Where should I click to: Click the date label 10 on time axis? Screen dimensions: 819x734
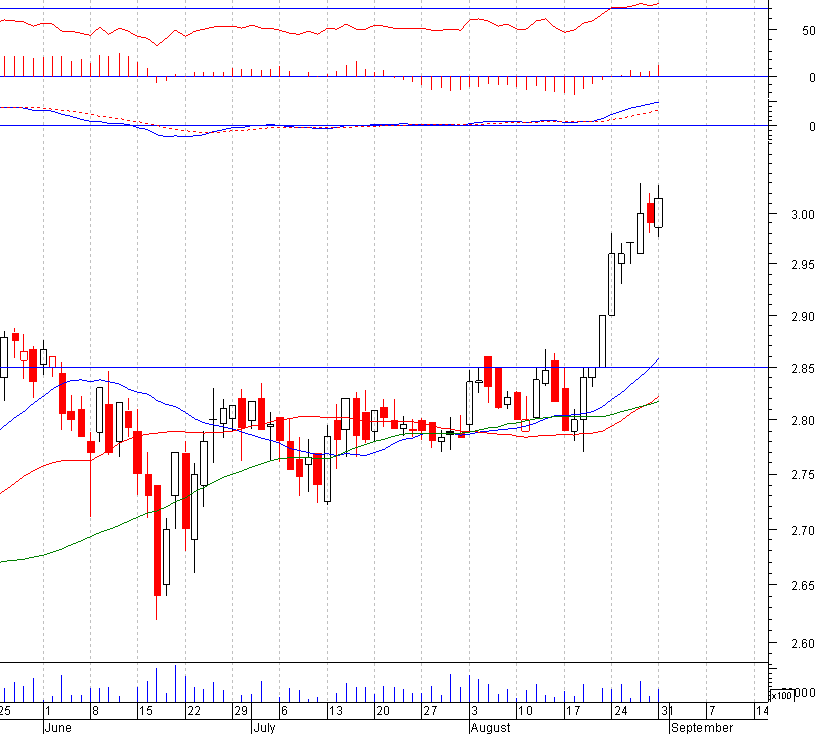click(525, 710)
